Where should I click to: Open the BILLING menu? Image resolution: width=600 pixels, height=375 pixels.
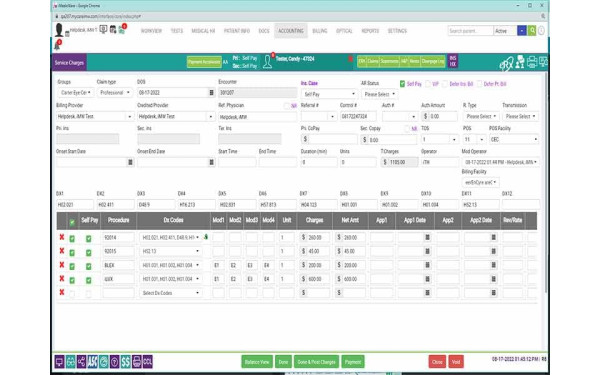tap(320, 31)
